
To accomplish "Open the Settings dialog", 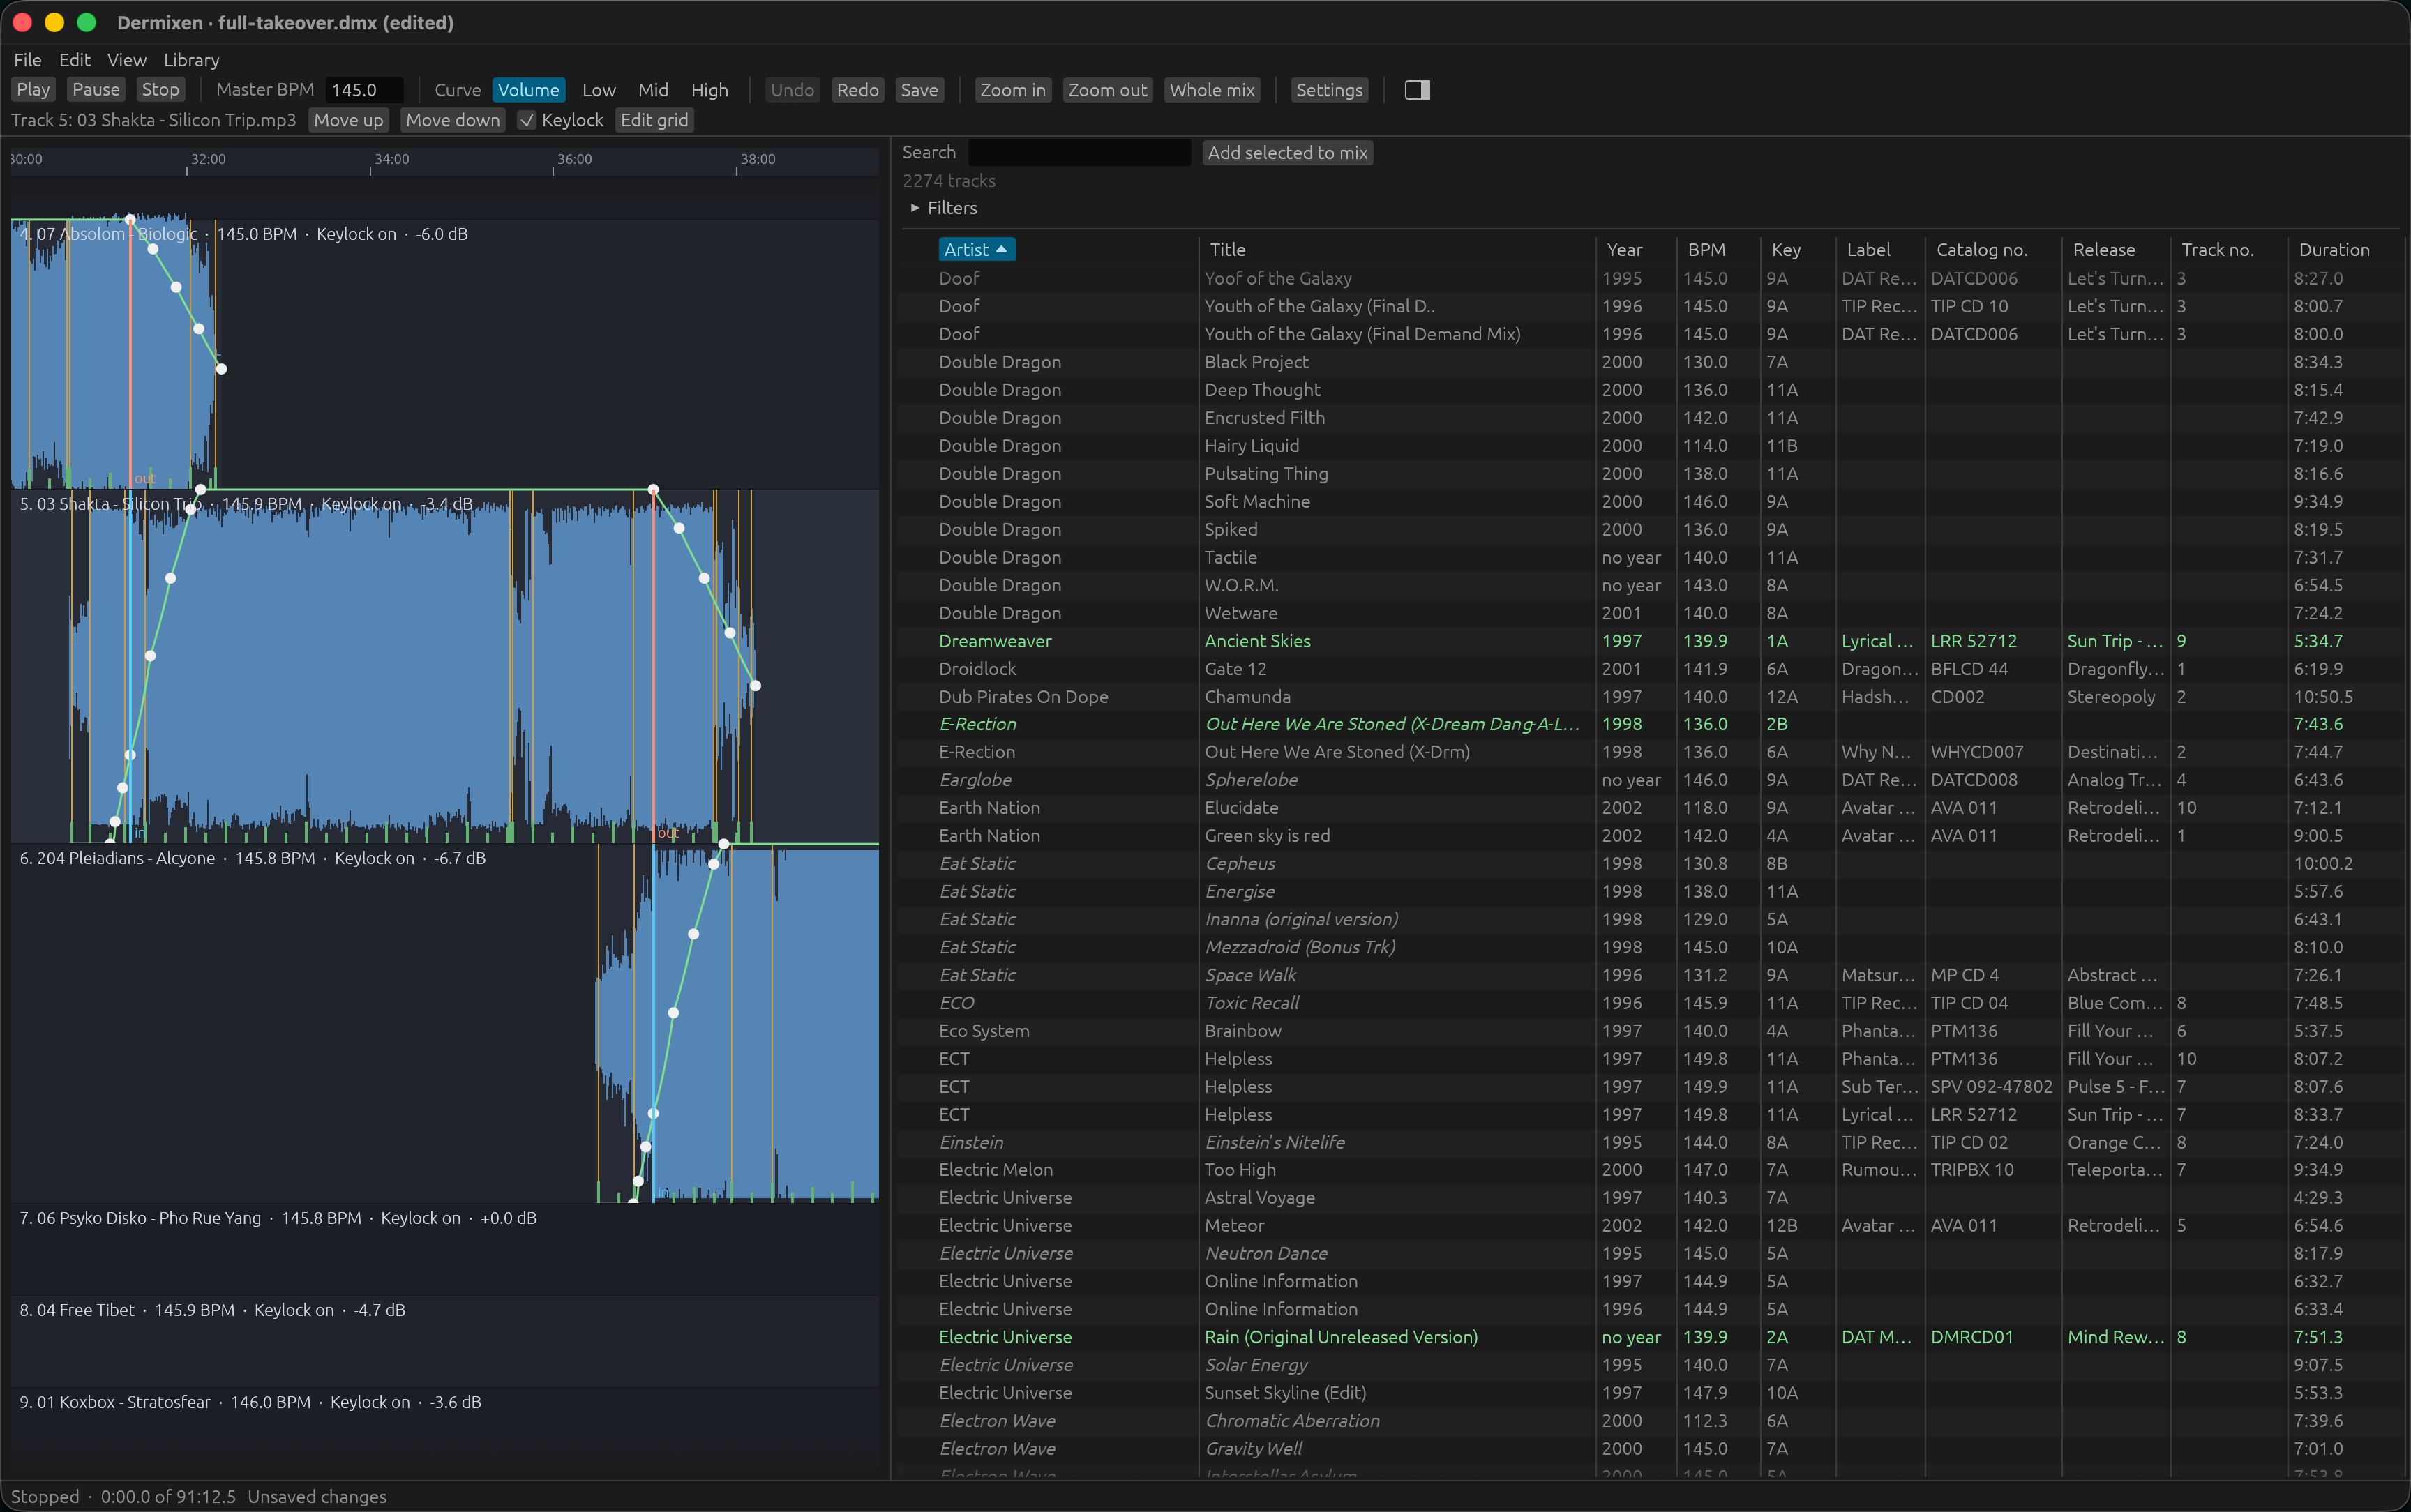I will click(x=1329, y=90).
